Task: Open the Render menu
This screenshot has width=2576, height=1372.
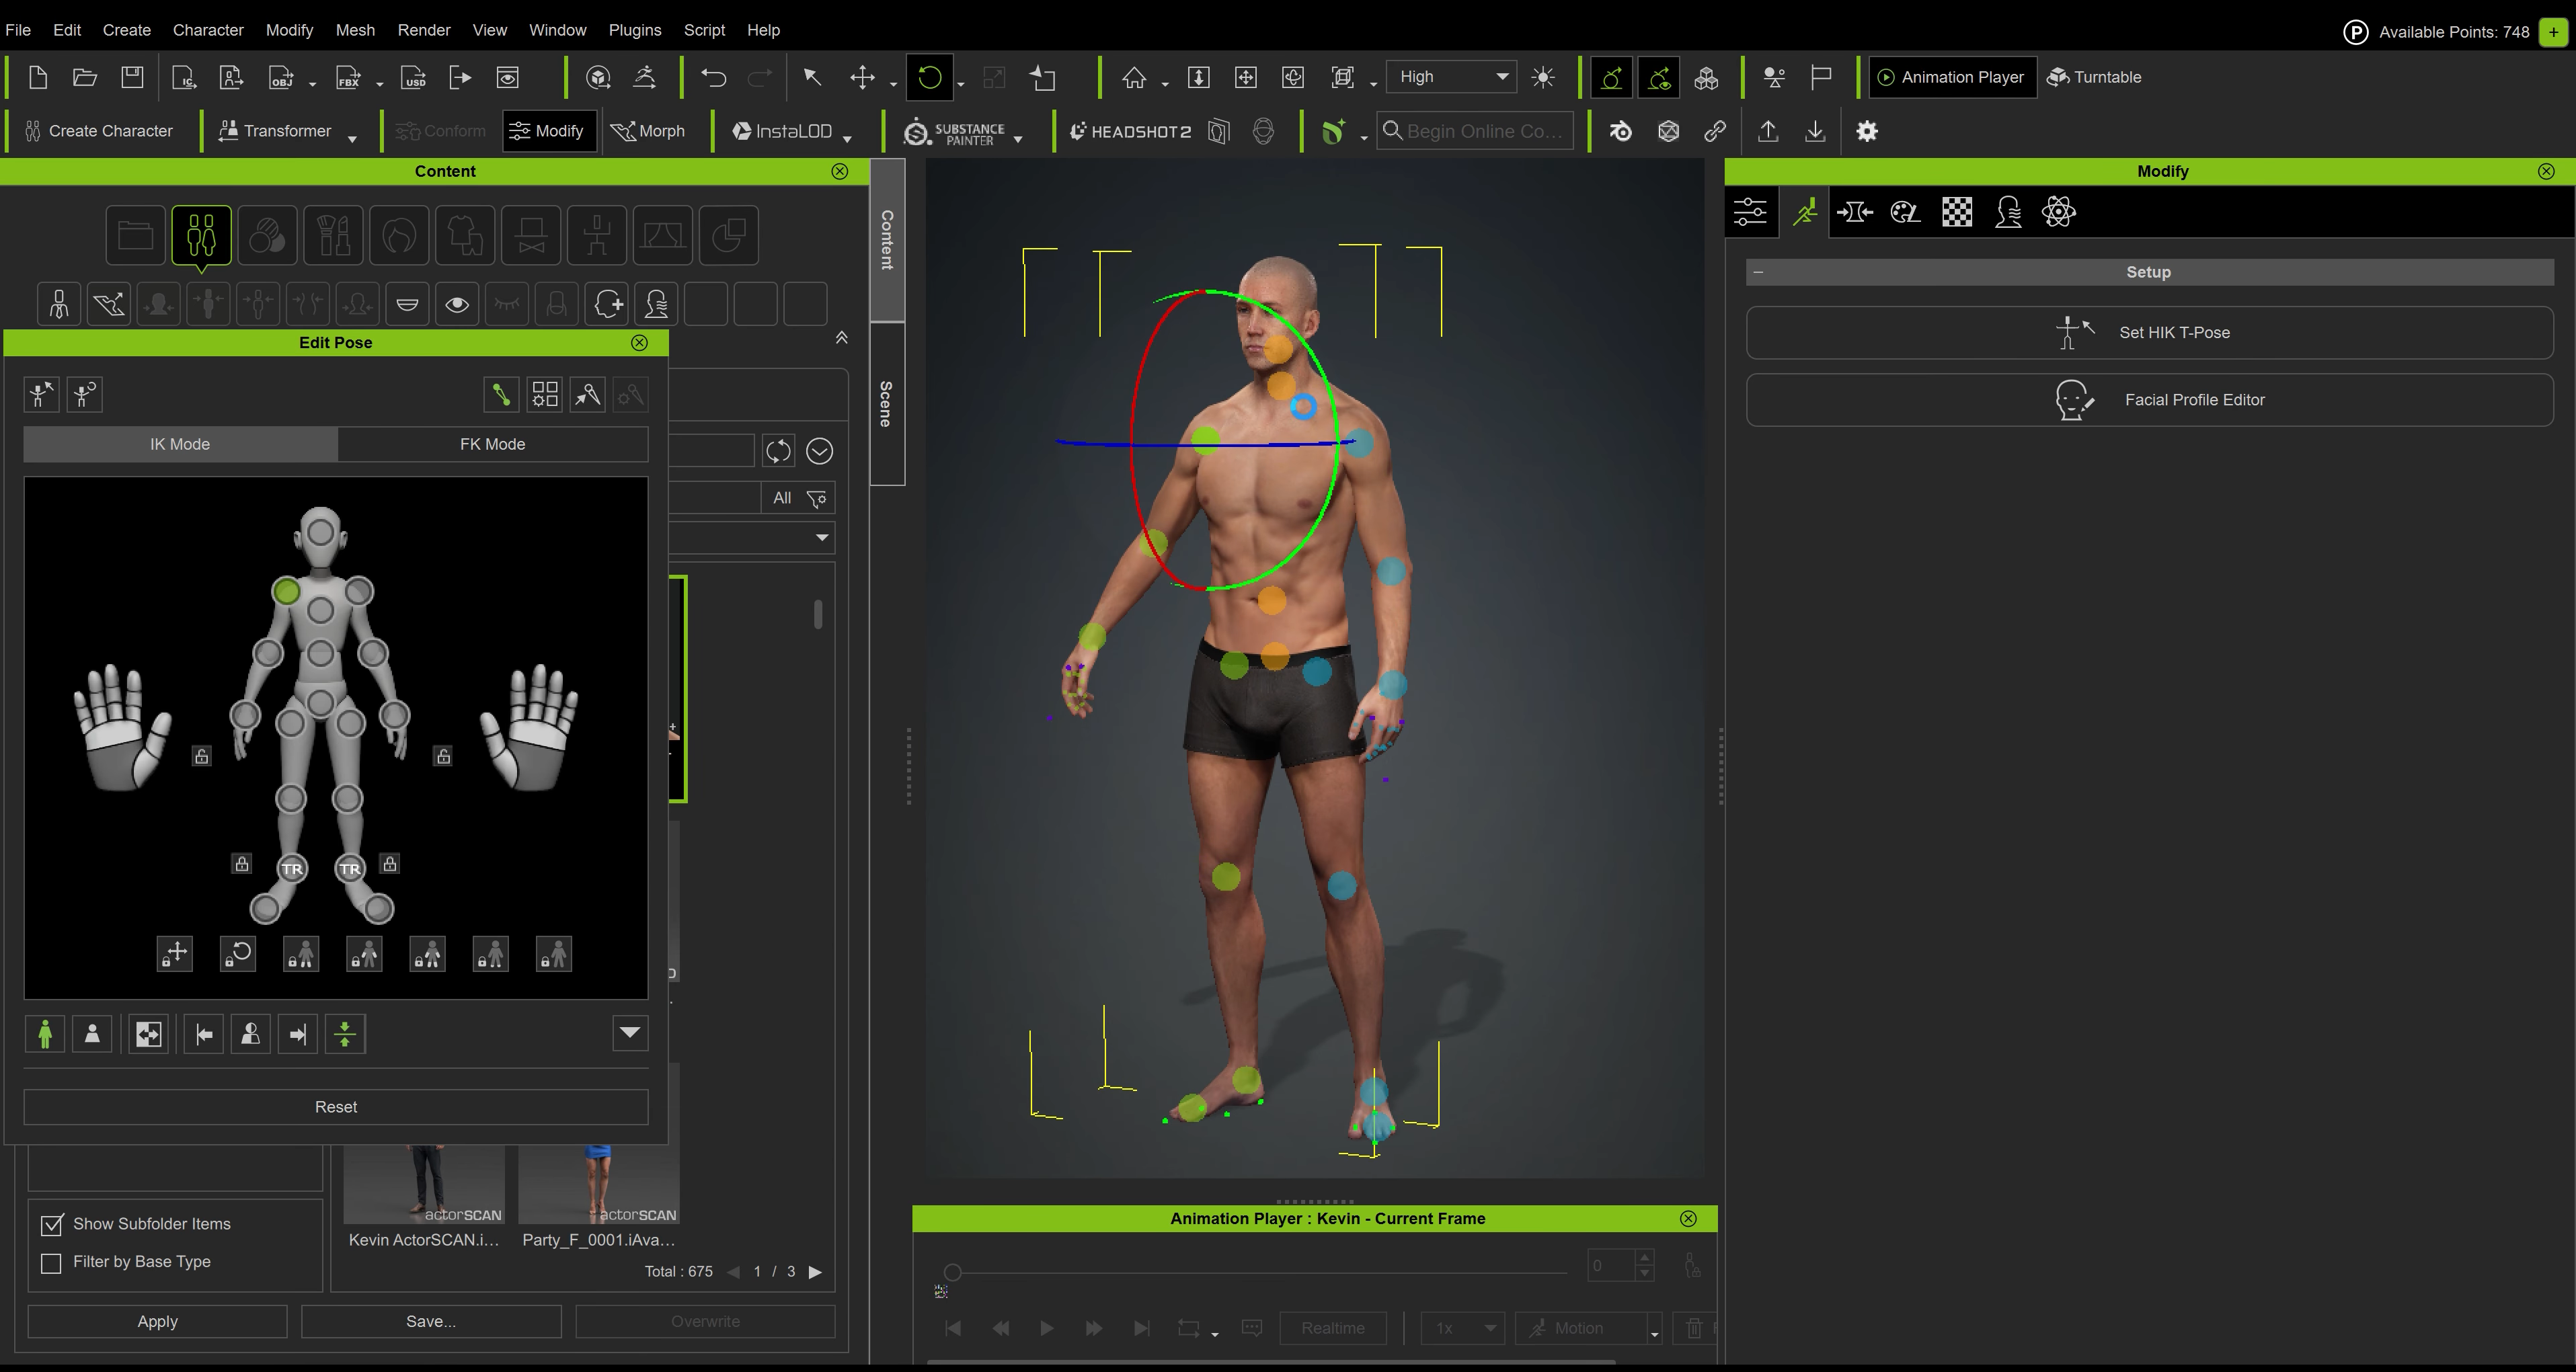Action: pos(424,30)
